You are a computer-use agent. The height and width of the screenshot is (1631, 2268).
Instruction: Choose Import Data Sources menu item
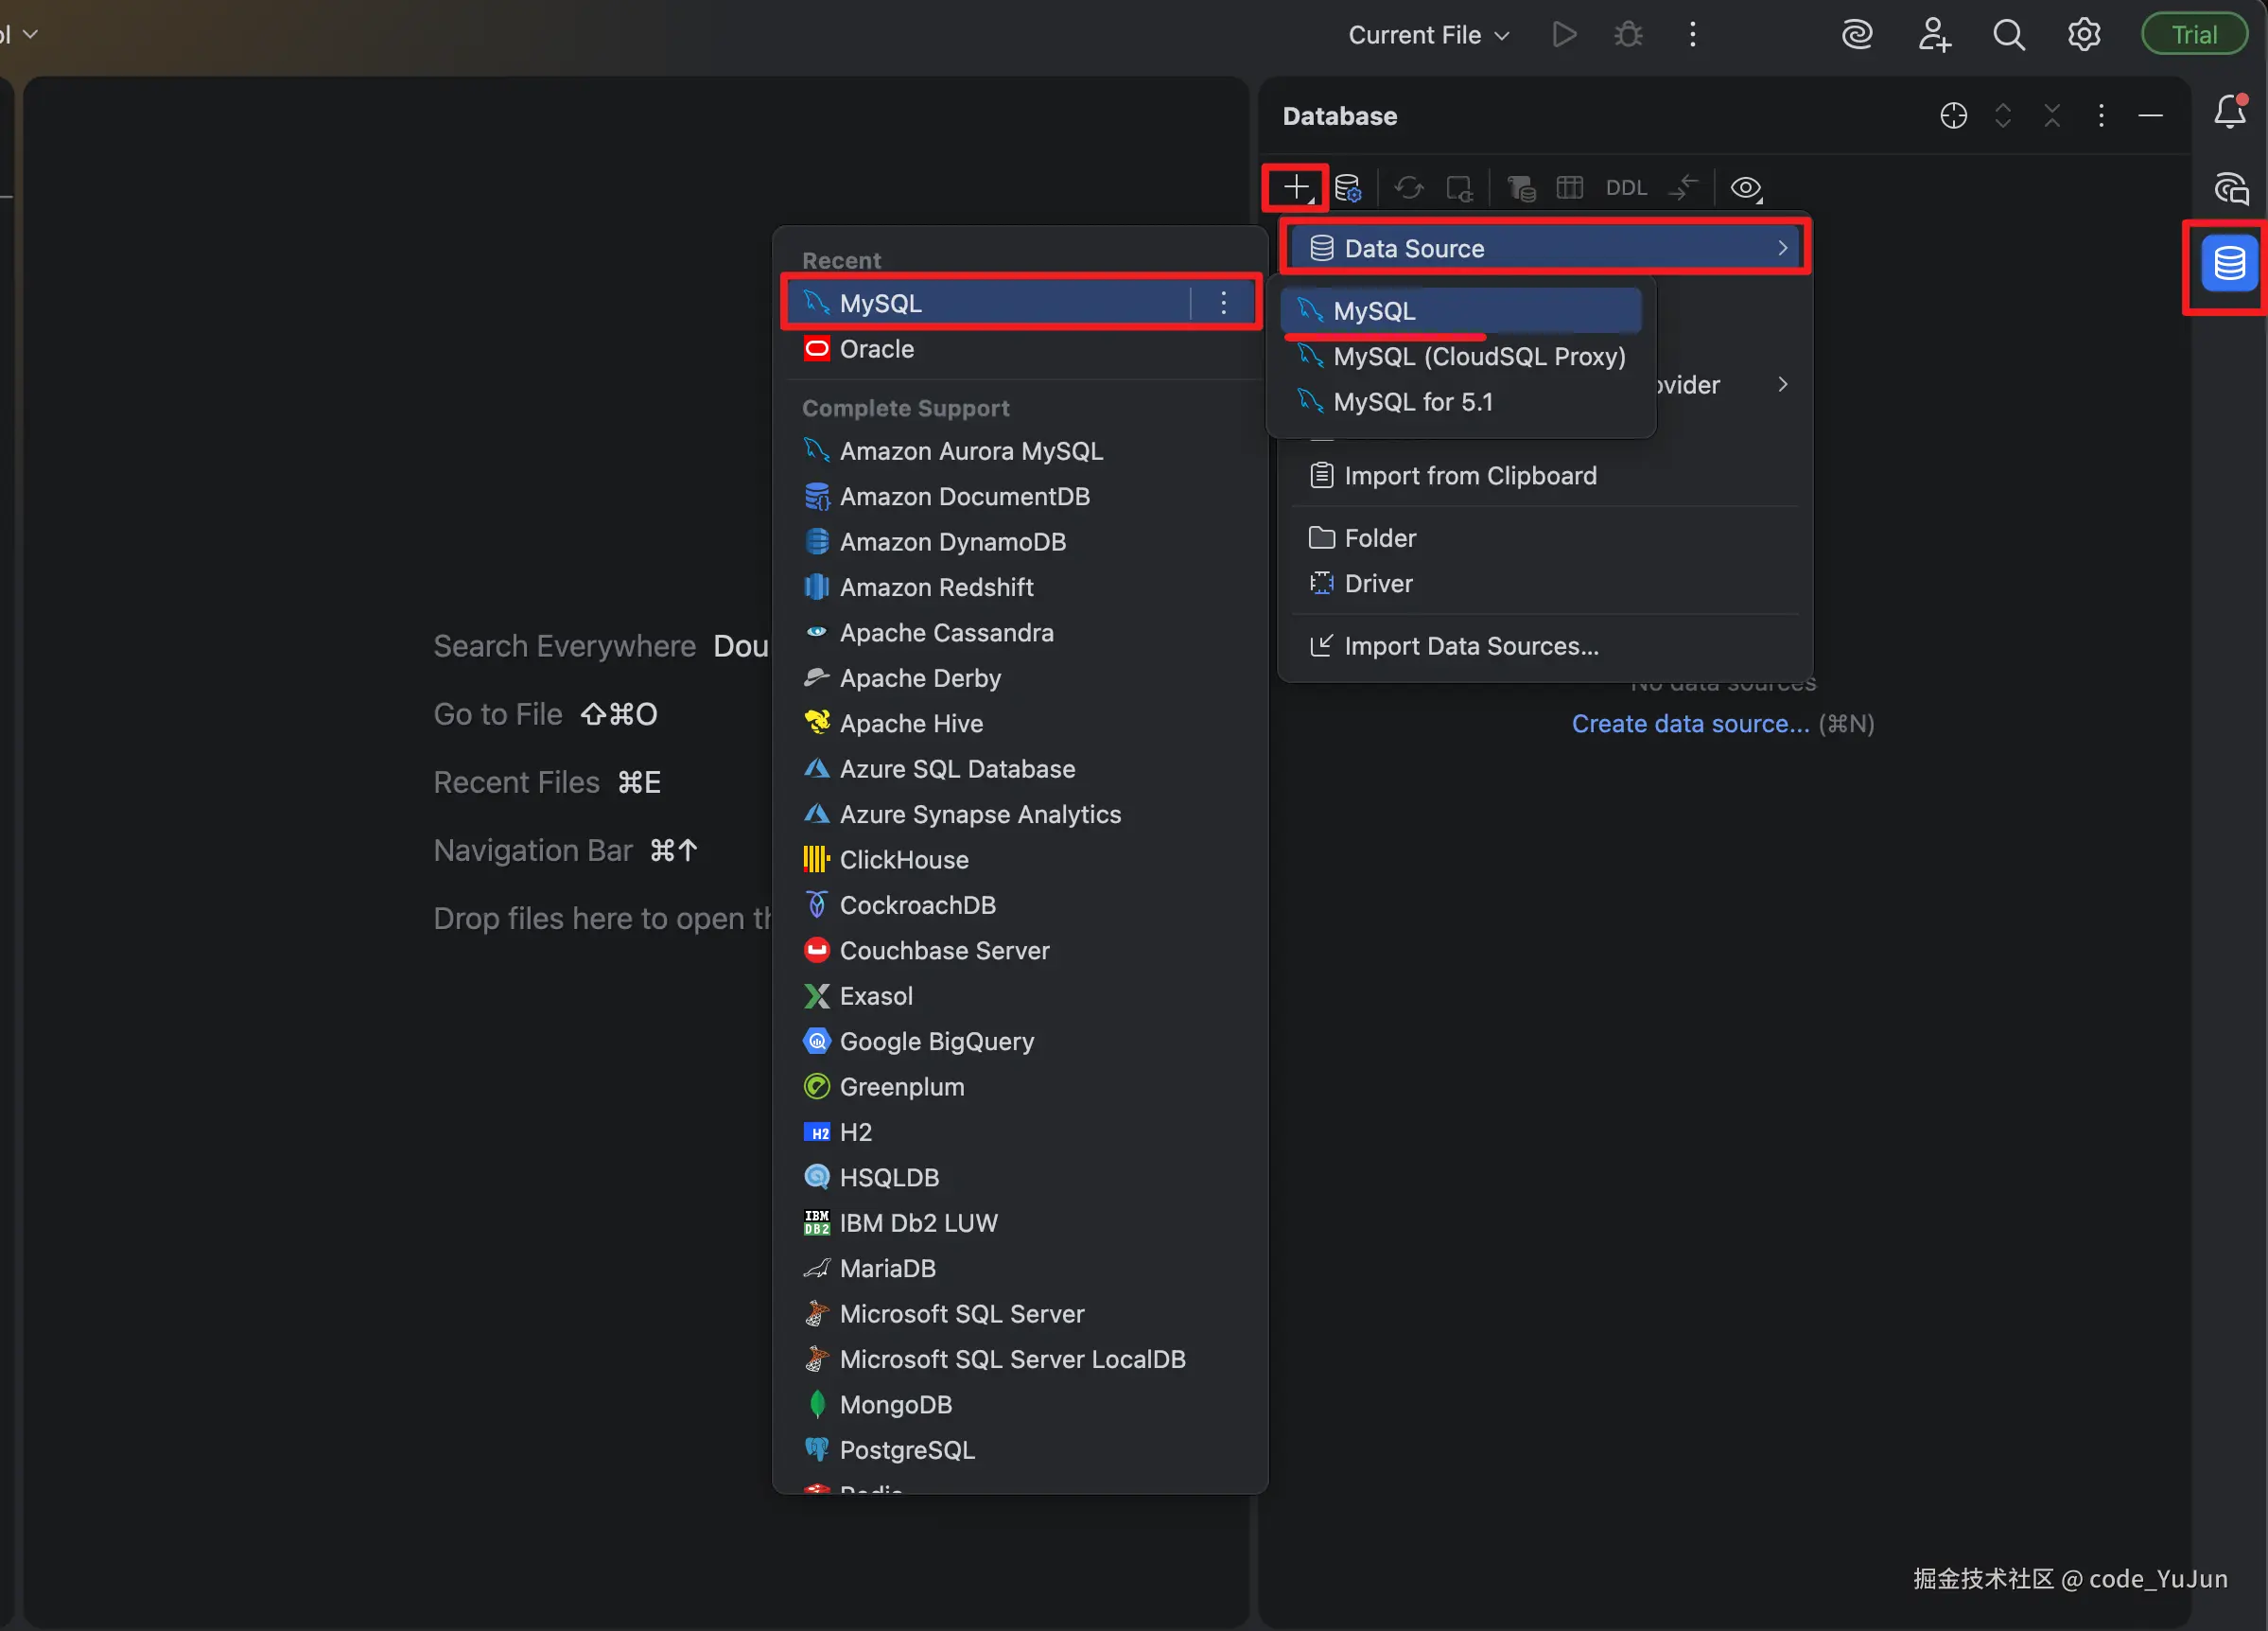point(1470,646)
